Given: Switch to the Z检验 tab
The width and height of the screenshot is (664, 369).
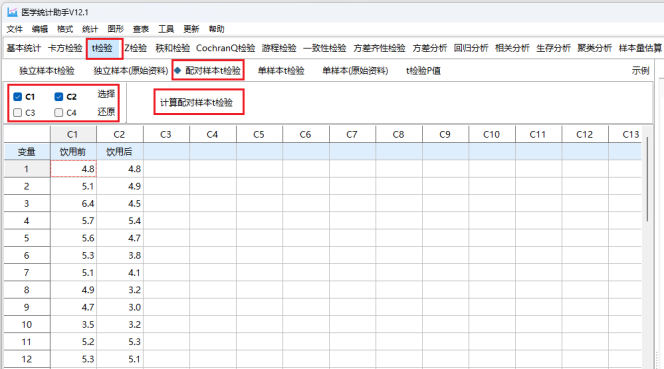Looking at the screenshot, I should (x=136, y=48).
